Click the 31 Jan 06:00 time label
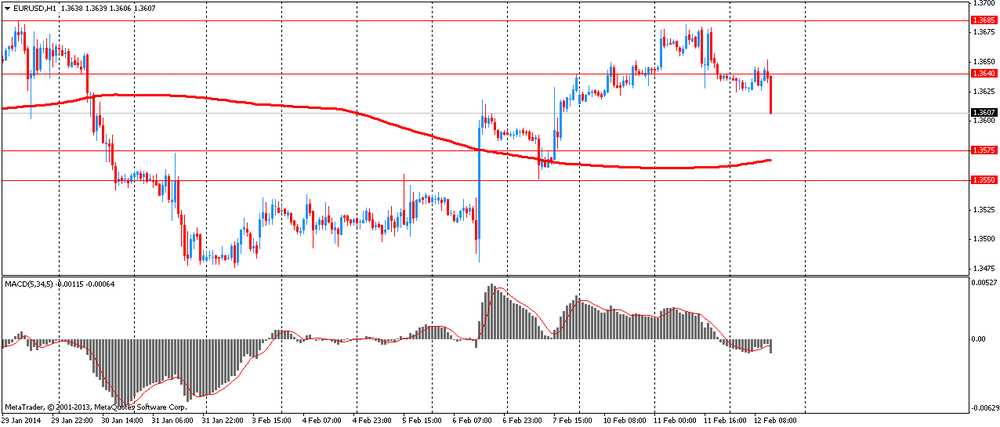 coord(170,421)
